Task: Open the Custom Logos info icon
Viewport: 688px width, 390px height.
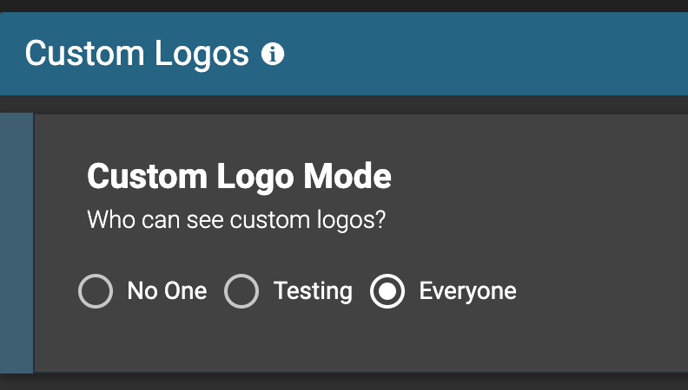Action: [x=272, y=54]
